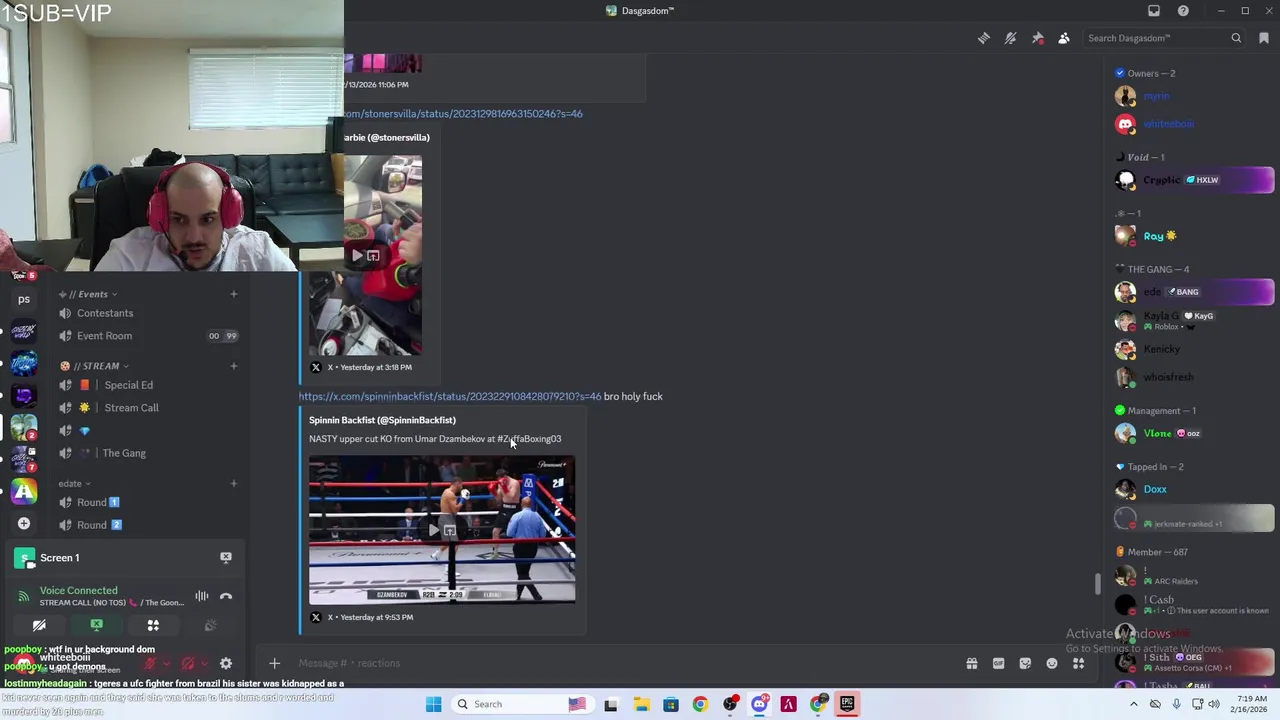
Task: Open Doxx member profile
Action: pyautogui.click(x=1155, y=489)
